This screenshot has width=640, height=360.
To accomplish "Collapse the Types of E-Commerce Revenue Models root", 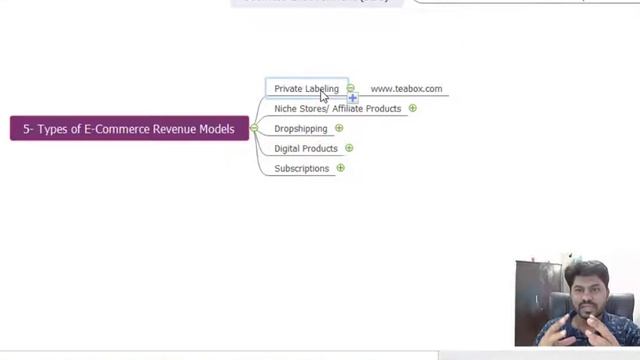I will click(x=254, y=128).
